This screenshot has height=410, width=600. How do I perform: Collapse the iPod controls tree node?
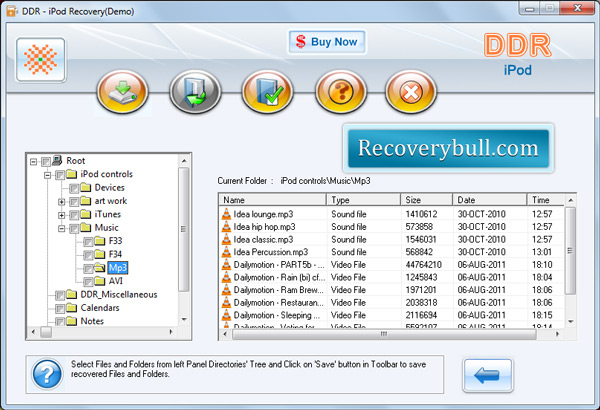pos(47,175)
